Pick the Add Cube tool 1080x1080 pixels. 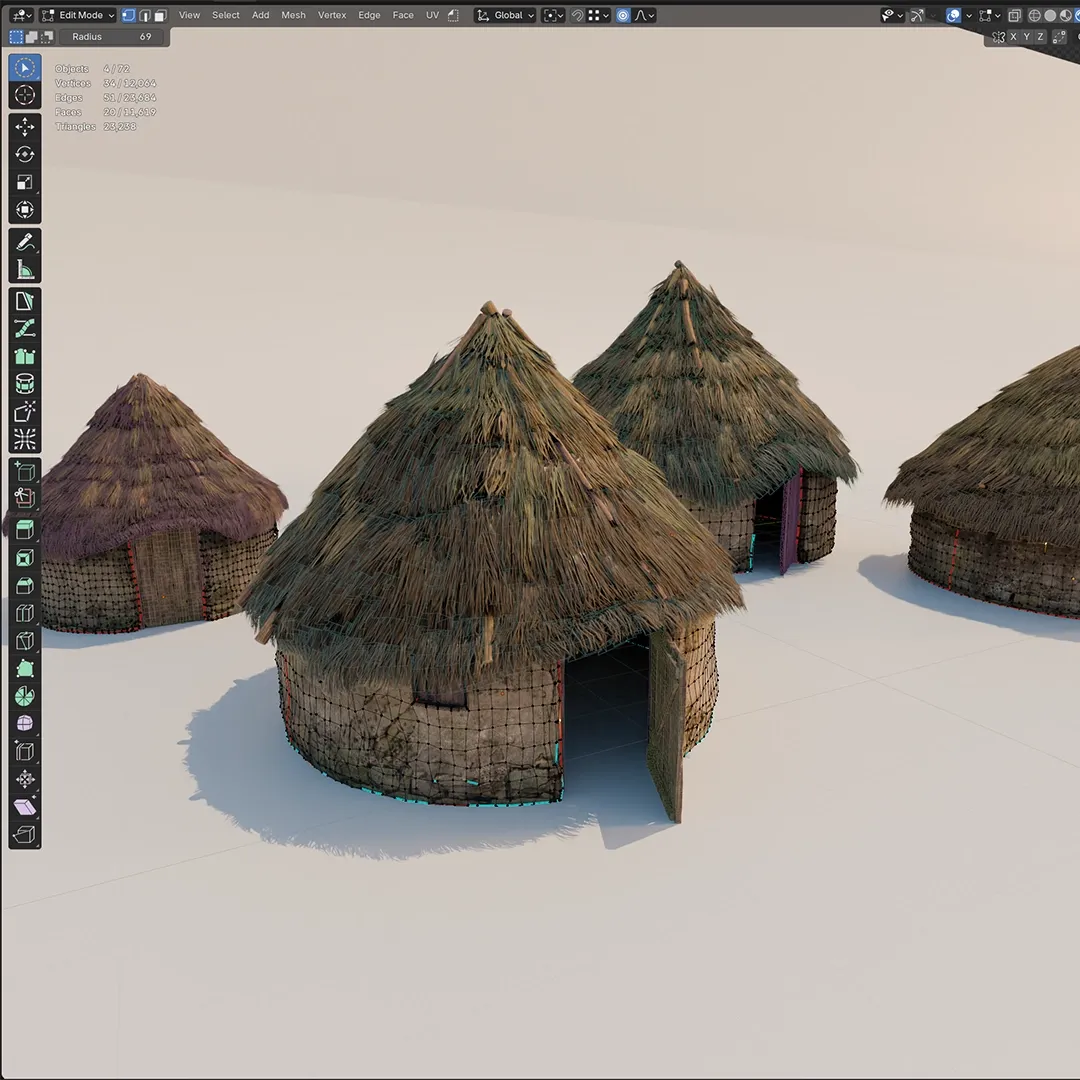point(25,472)
